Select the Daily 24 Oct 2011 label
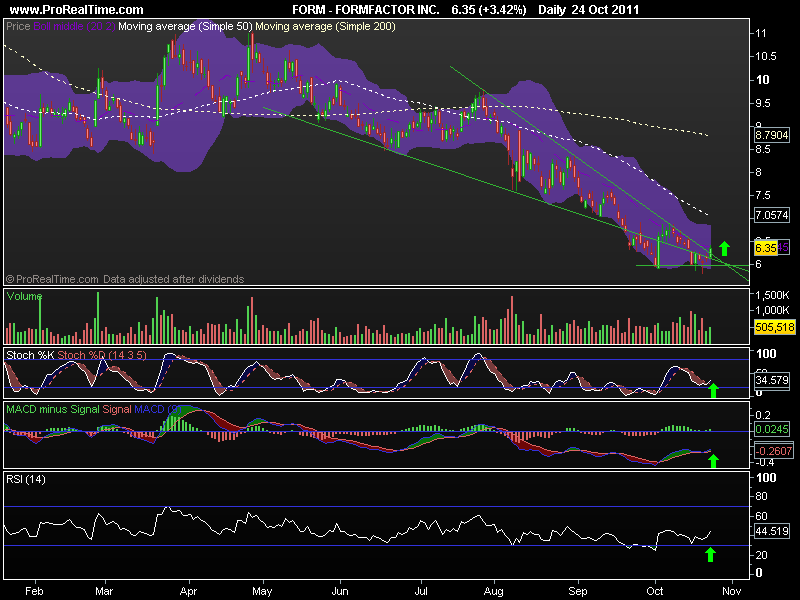 pyautogui.click(x=588, y=10)
